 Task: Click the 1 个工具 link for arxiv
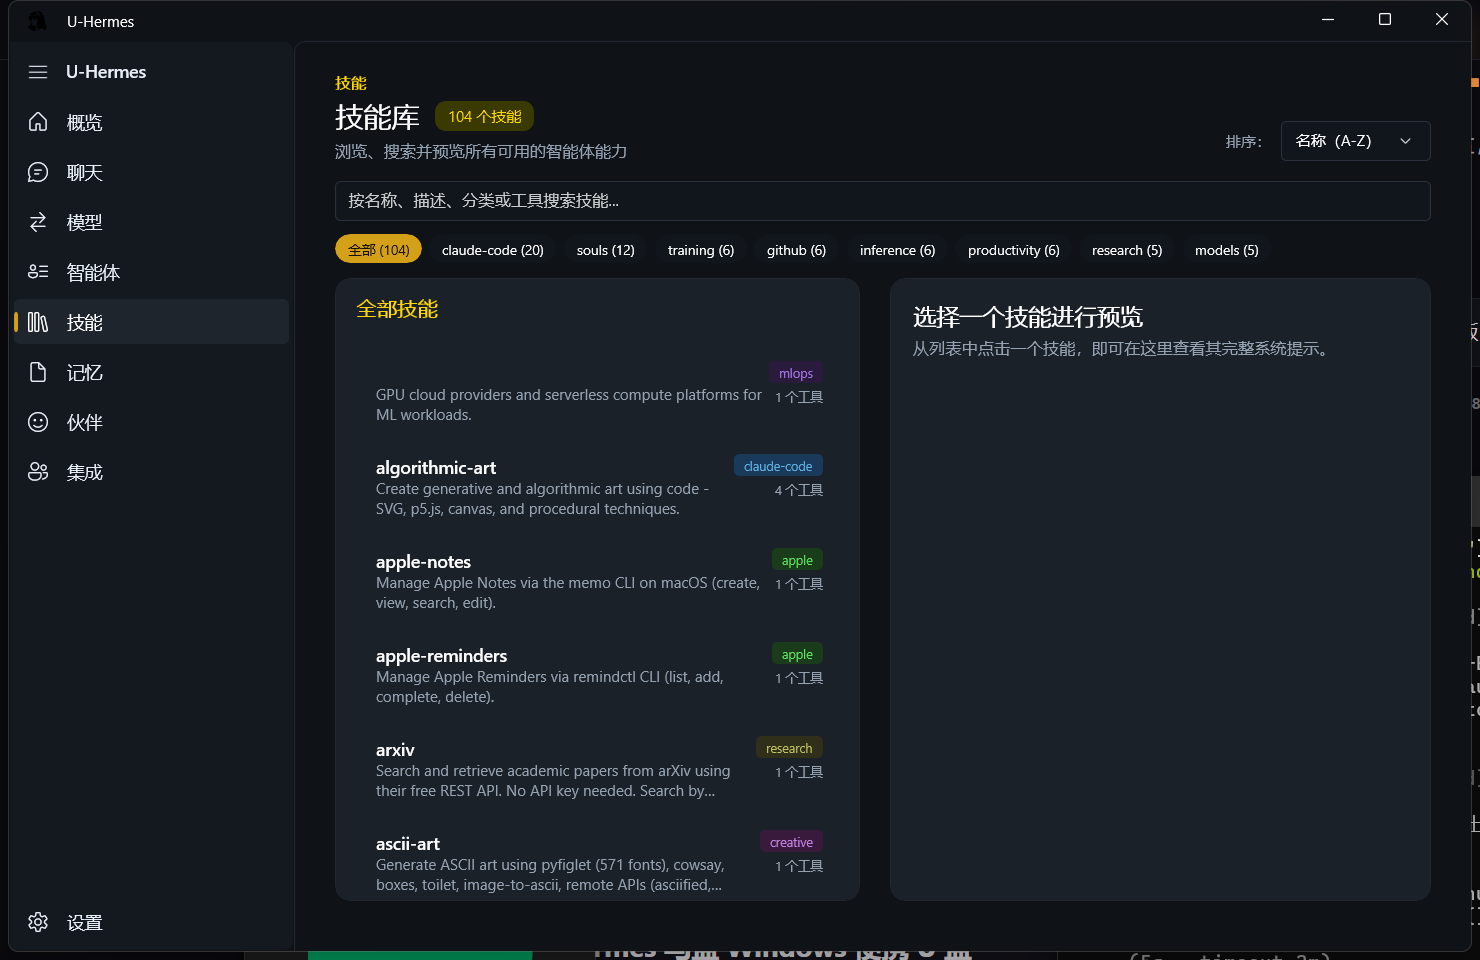[798, 771]
